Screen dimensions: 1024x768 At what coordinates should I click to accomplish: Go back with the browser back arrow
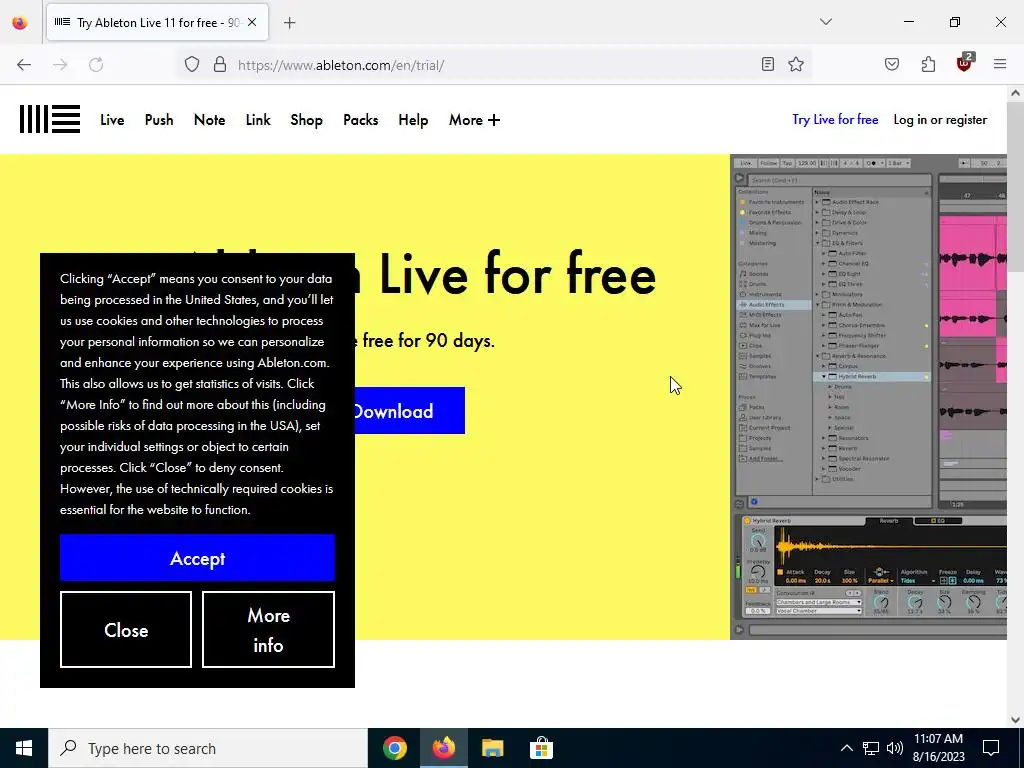pos(24,65)
